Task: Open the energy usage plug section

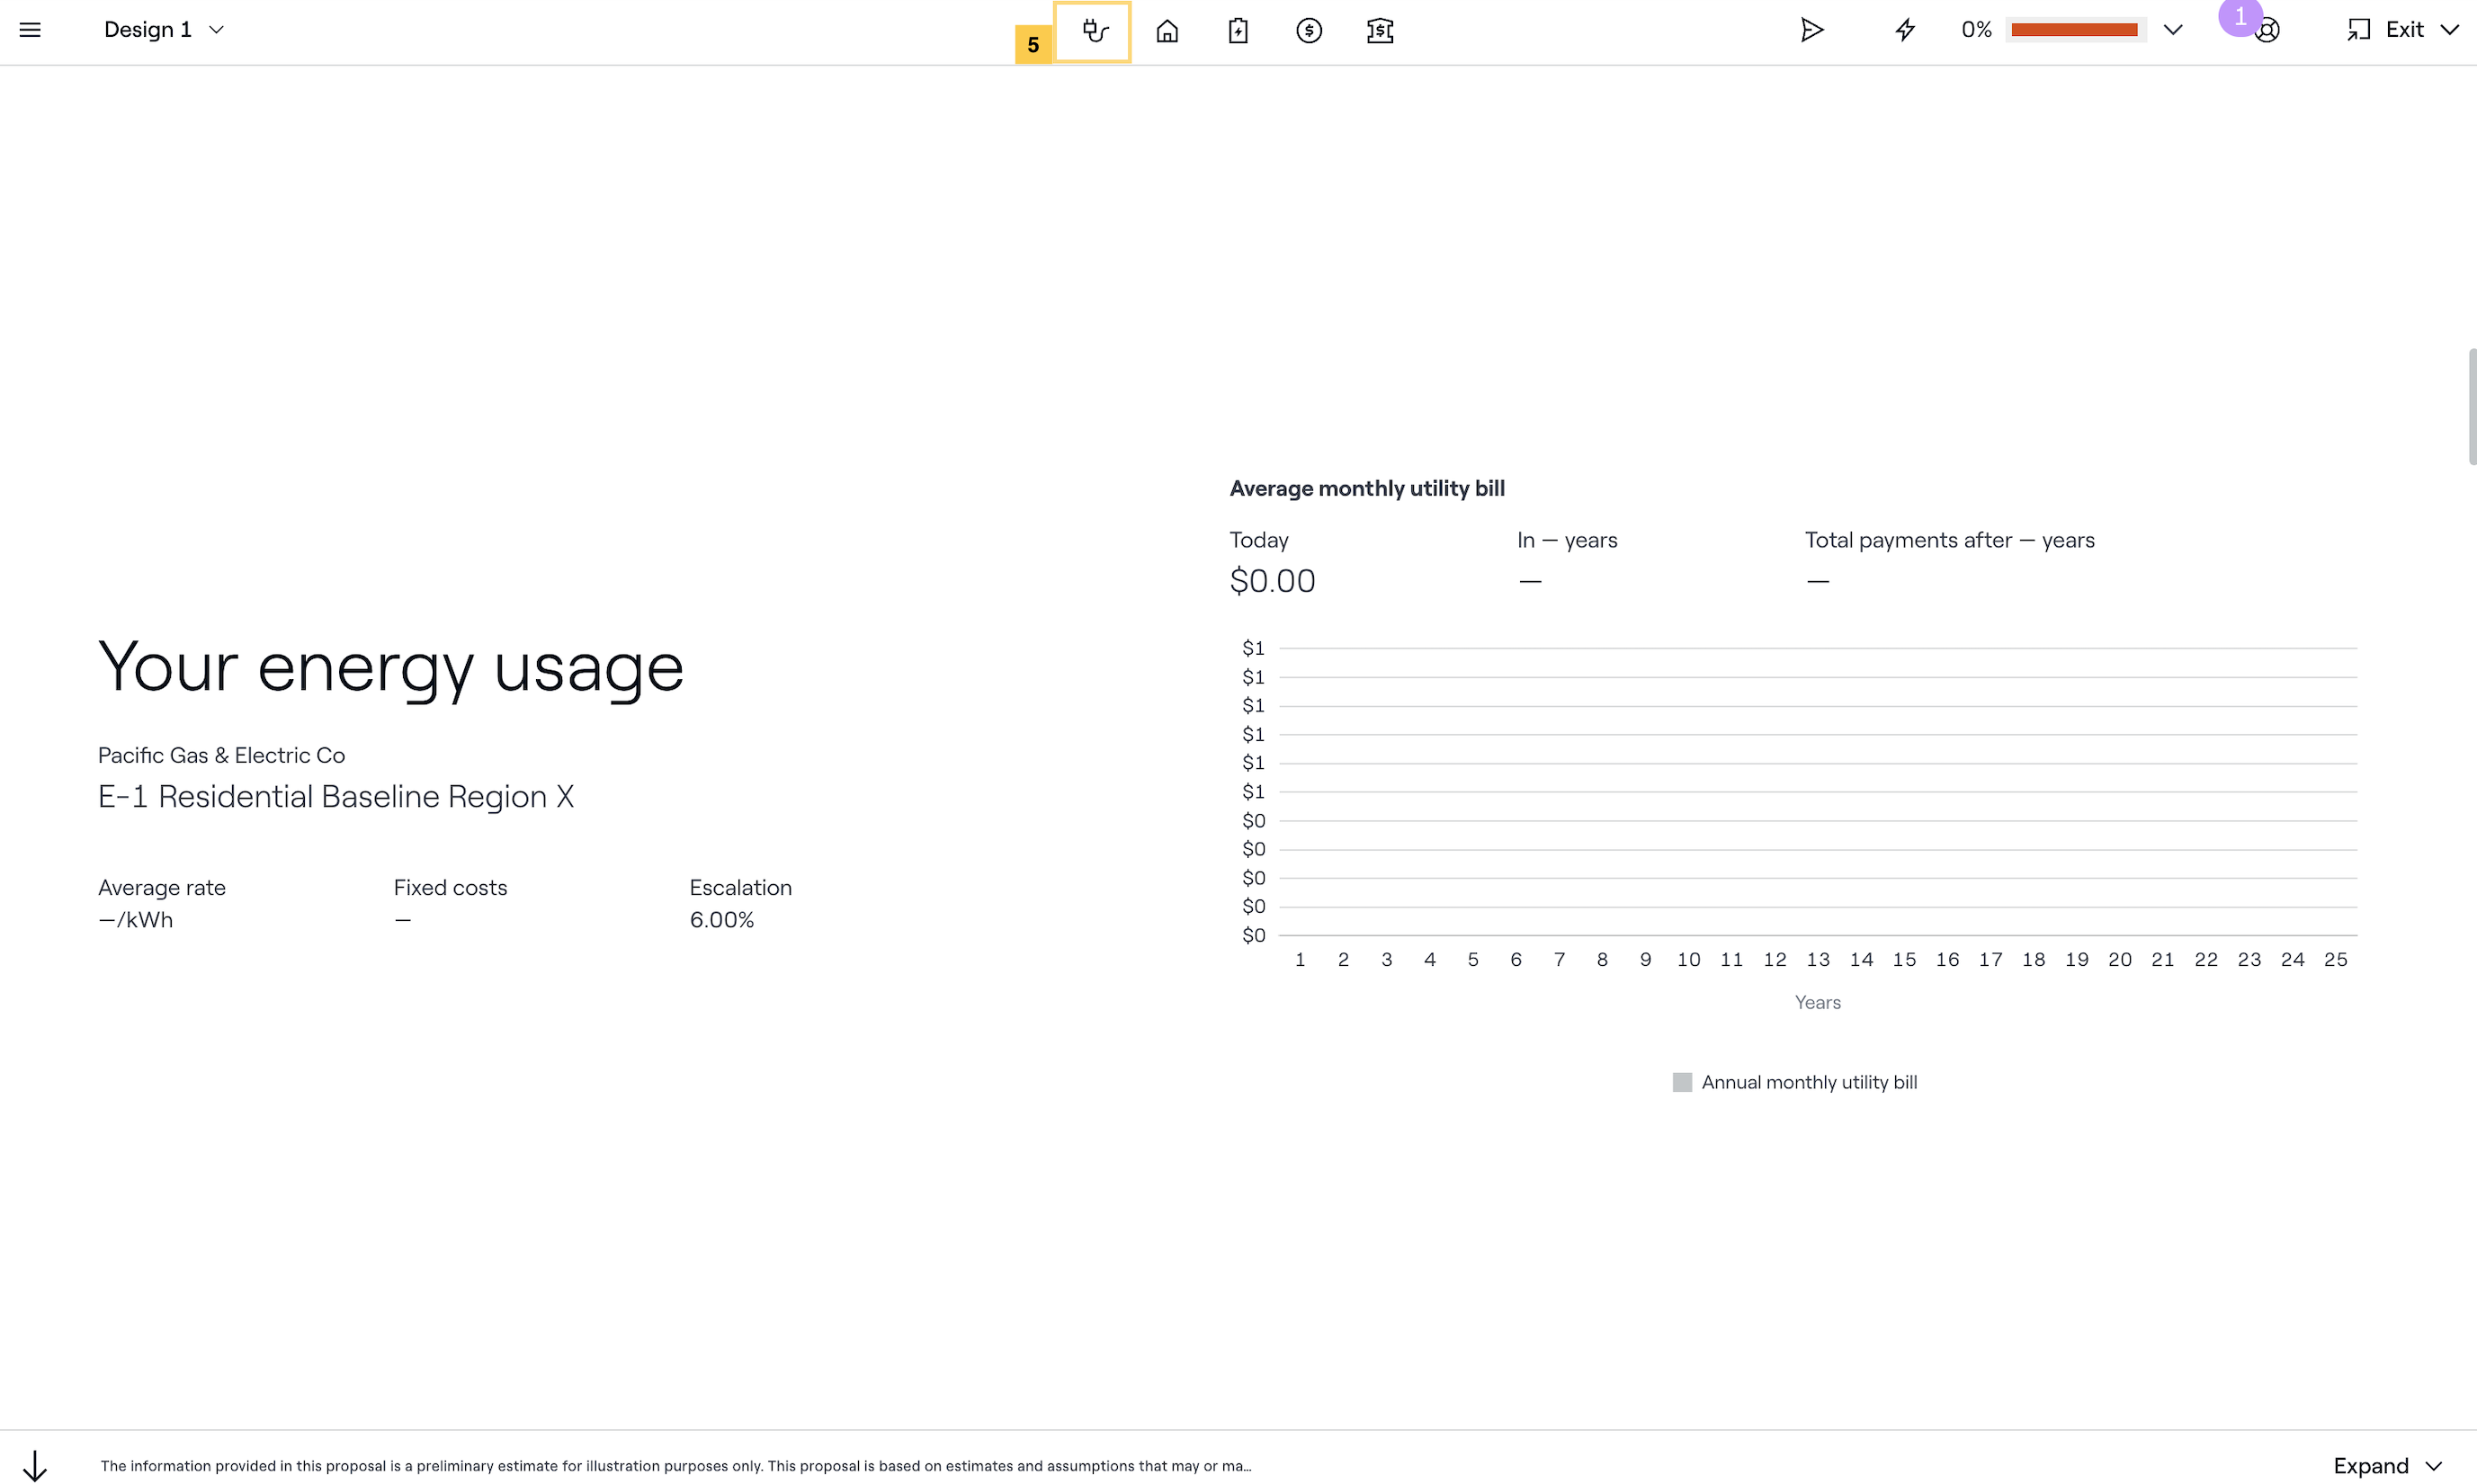Action: [1094, 31]
